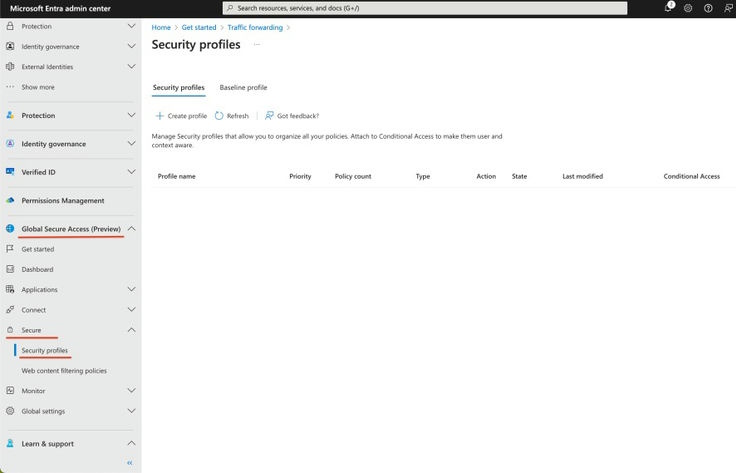Click the help question mark icon
736x473 pixels.
pyautogui.click(x=708, y=8)
